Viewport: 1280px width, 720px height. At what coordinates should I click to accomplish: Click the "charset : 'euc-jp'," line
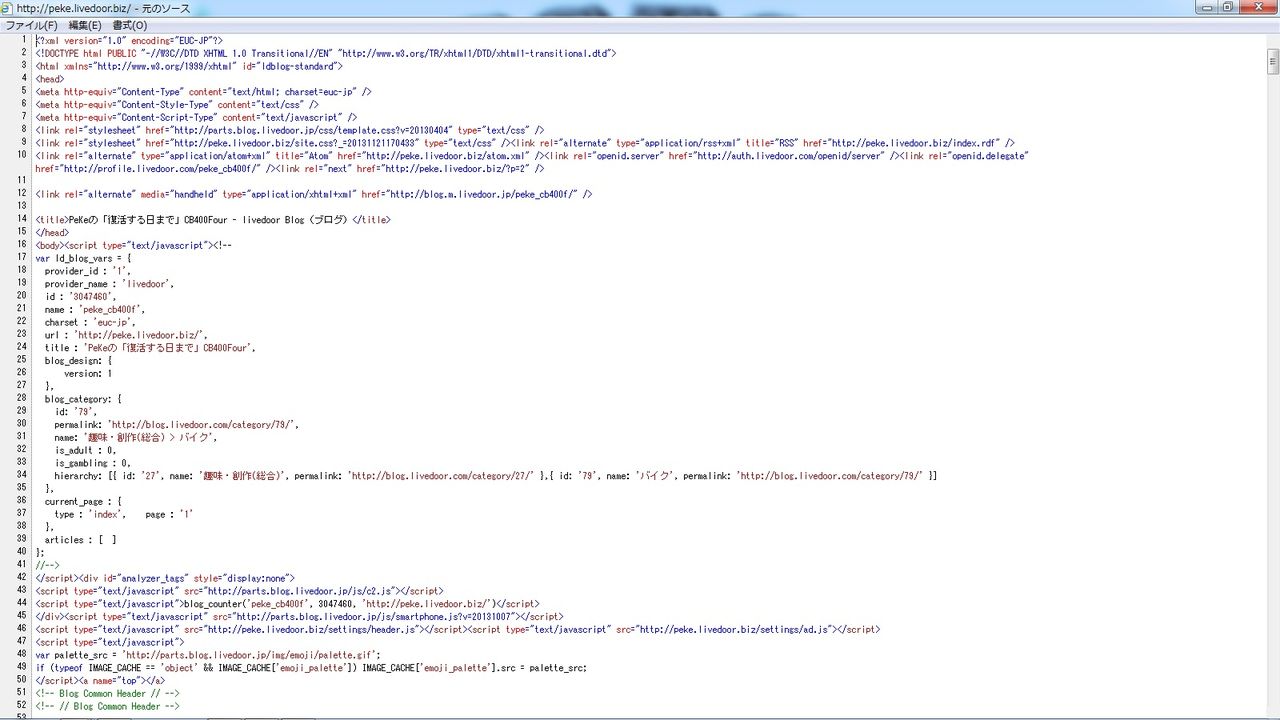click(x=92, y=322)
